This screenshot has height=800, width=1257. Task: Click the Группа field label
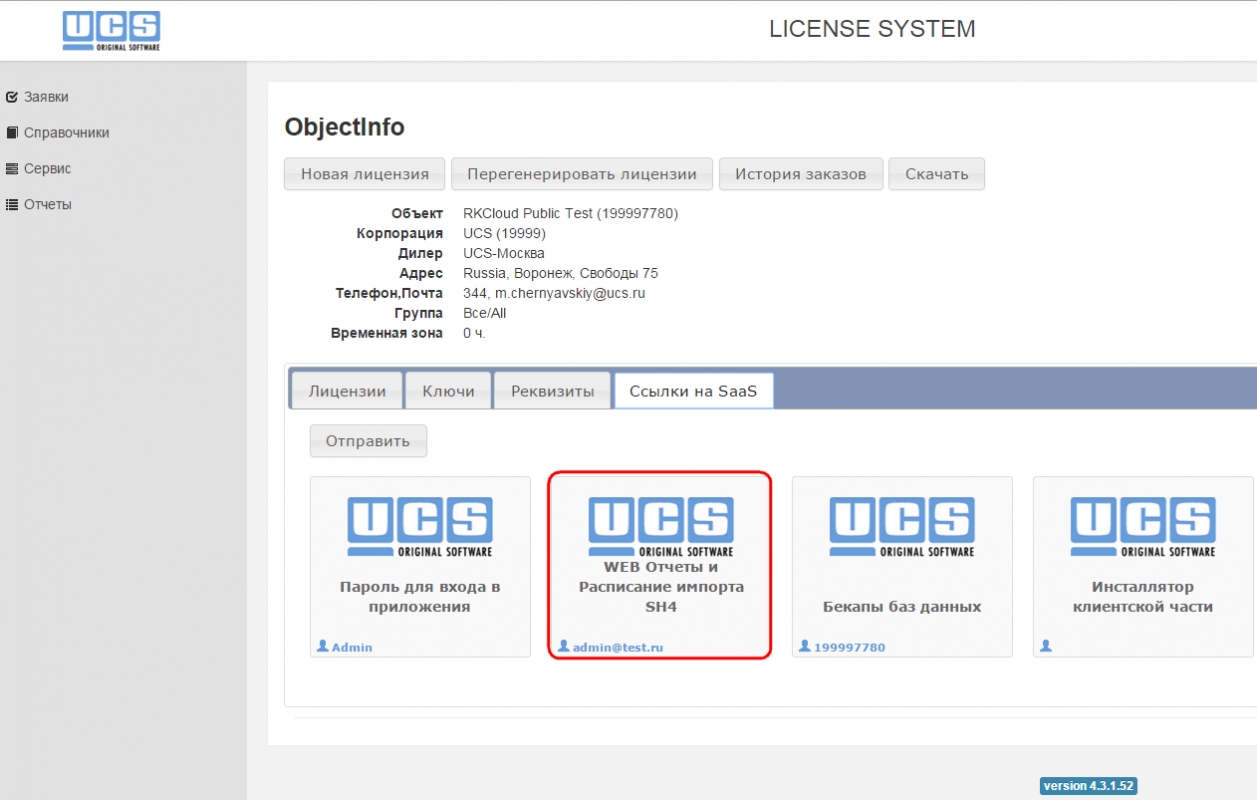click(418, 313)
